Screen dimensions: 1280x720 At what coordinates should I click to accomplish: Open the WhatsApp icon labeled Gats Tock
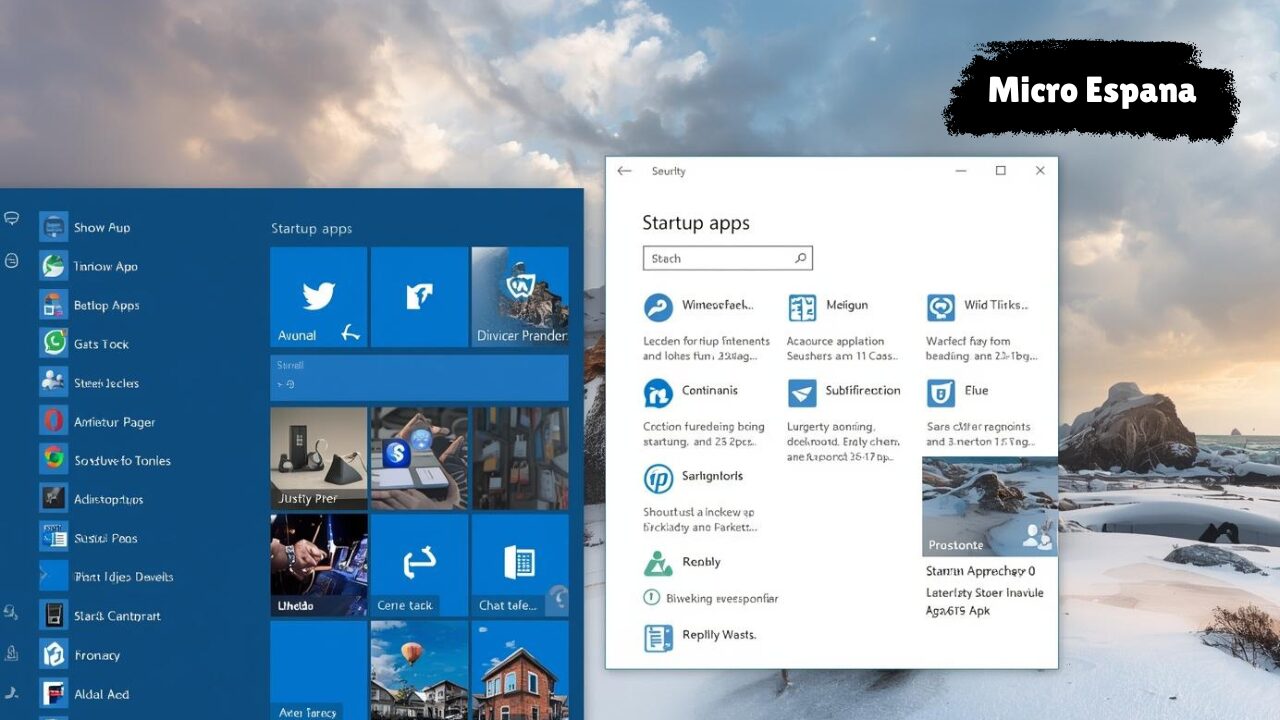coord(53,344)
